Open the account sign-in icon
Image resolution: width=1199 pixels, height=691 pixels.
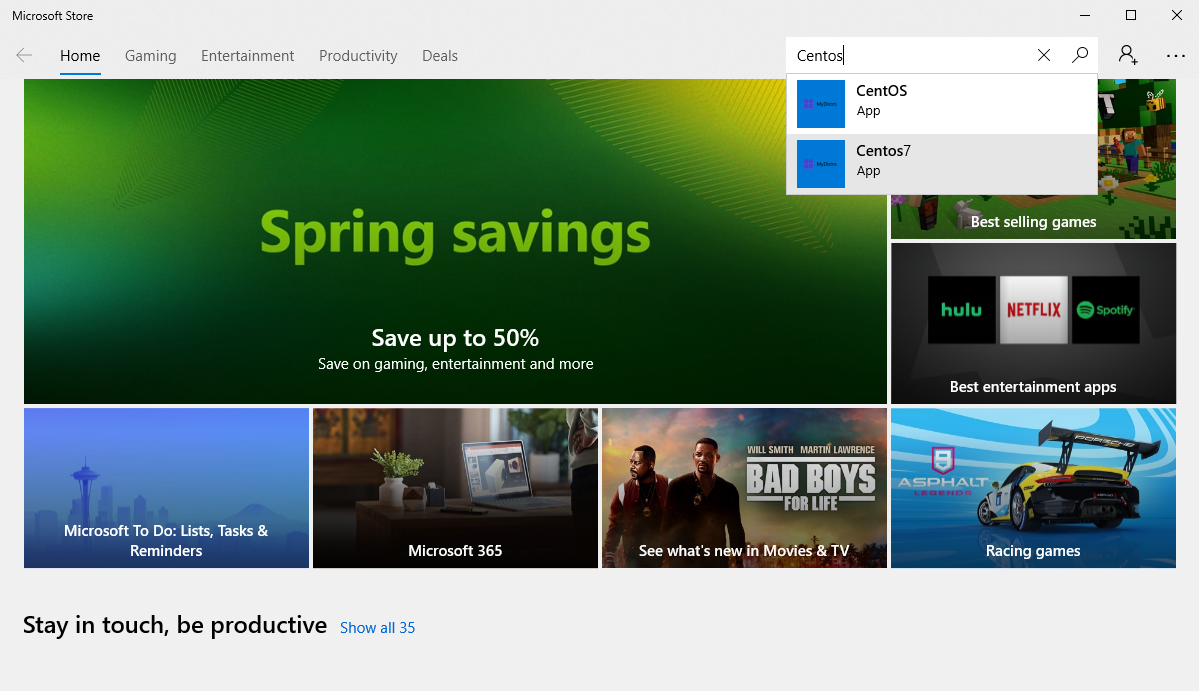pos(1128,56)
